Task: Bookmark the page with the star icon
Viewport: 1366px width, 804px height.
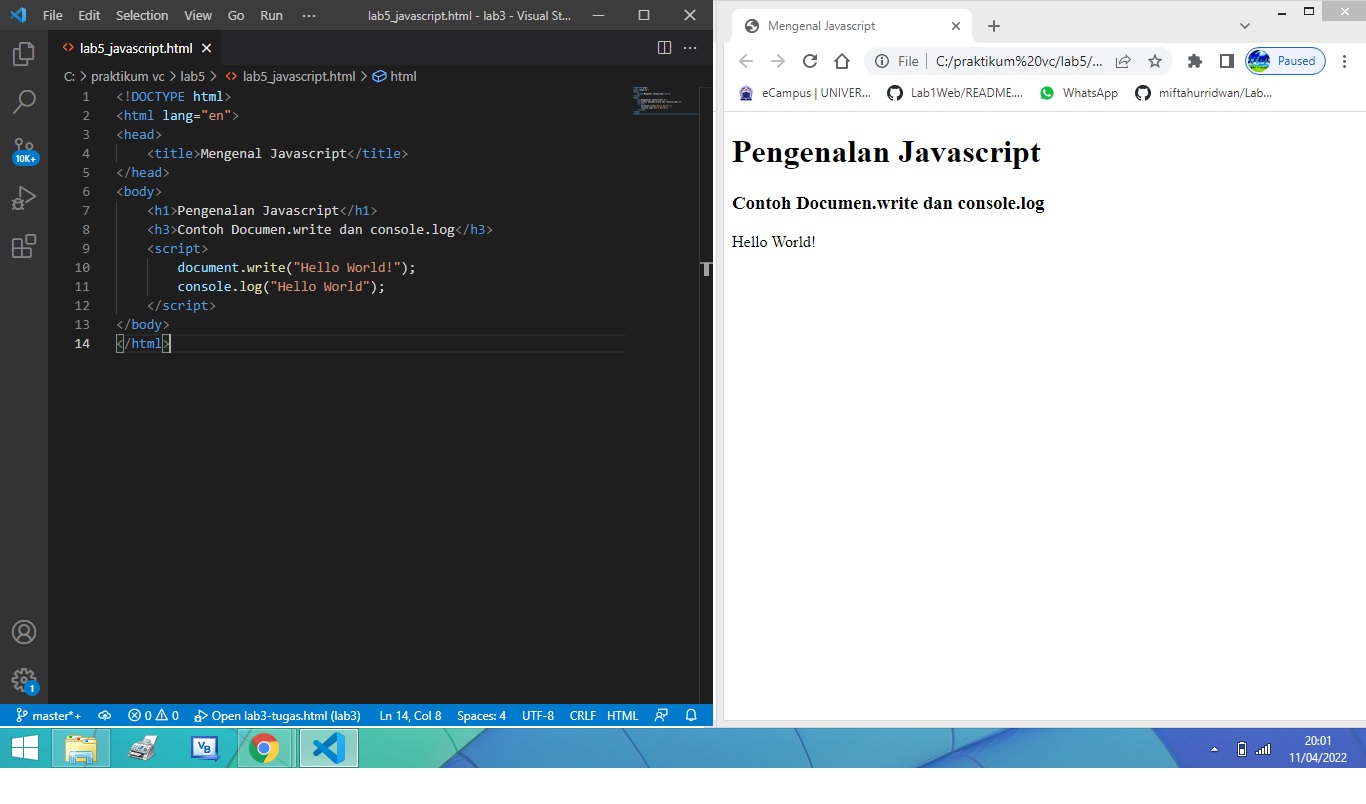Action: click(1155, 61)
